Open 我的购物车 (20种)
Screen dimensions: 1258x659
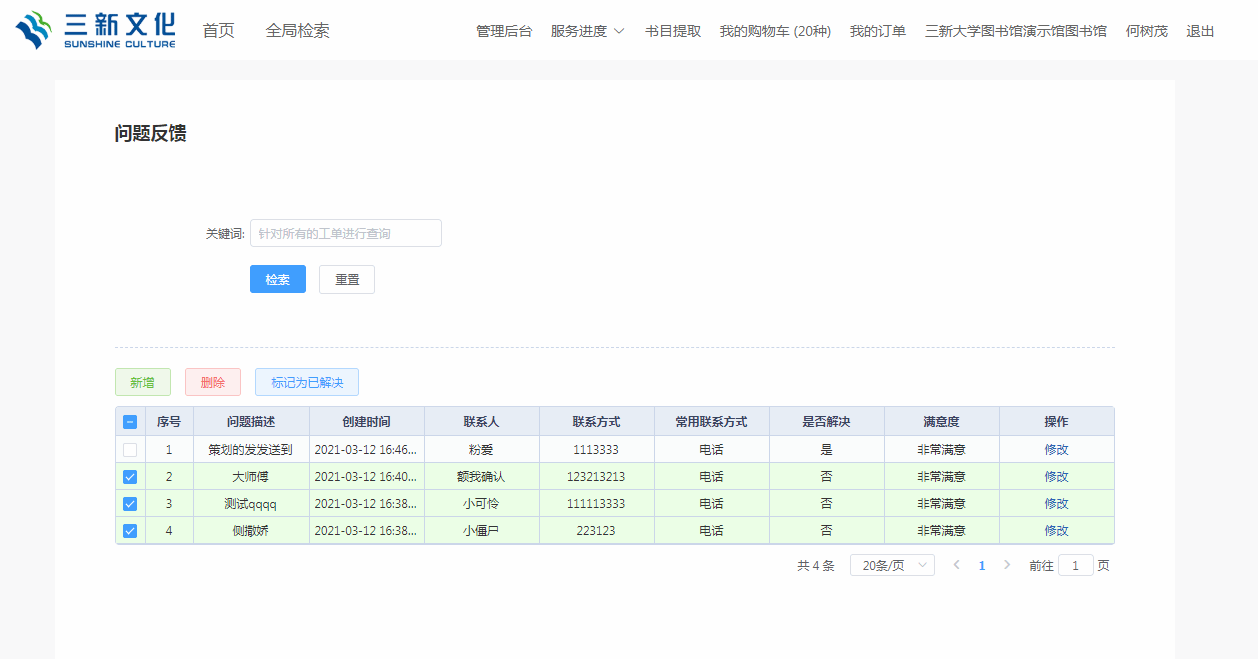[x=775, y=31]
